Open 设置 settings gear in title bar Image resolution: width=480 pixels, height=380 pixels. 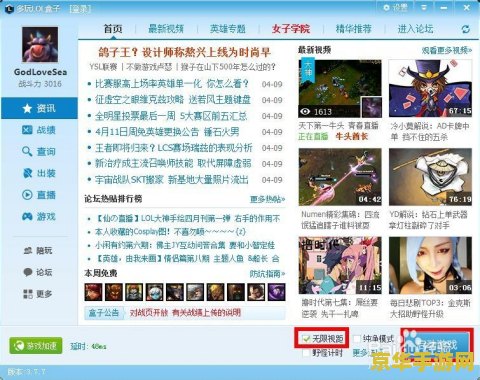[x=395, y=7]
